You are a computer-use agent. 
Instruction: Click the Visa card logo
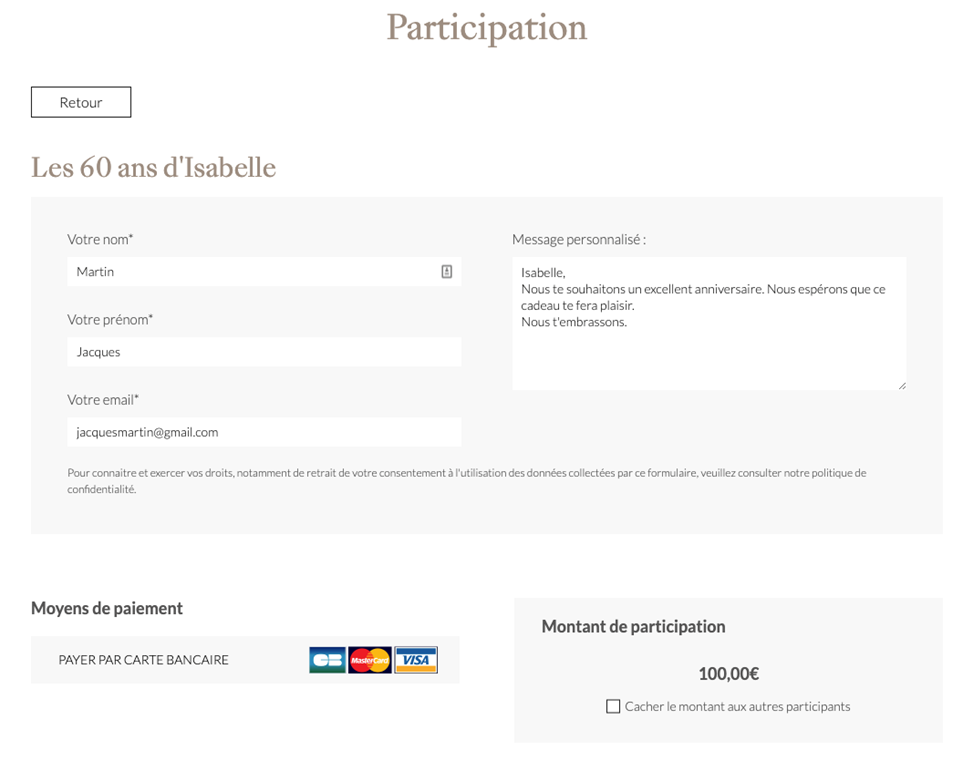[416, 660]
